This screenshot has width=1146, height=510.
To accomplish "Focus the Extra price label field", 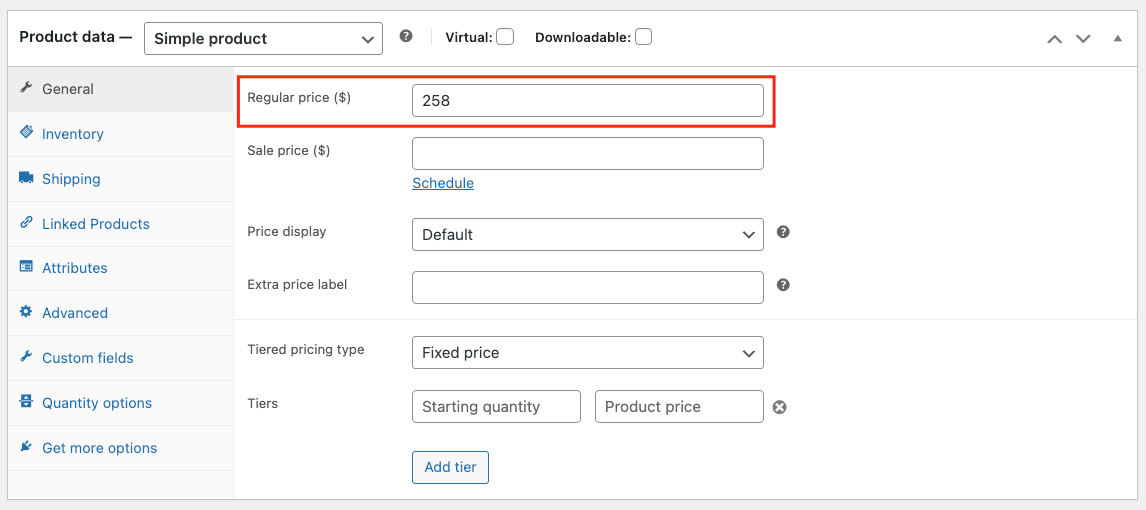I will click(x=588, y=287).
